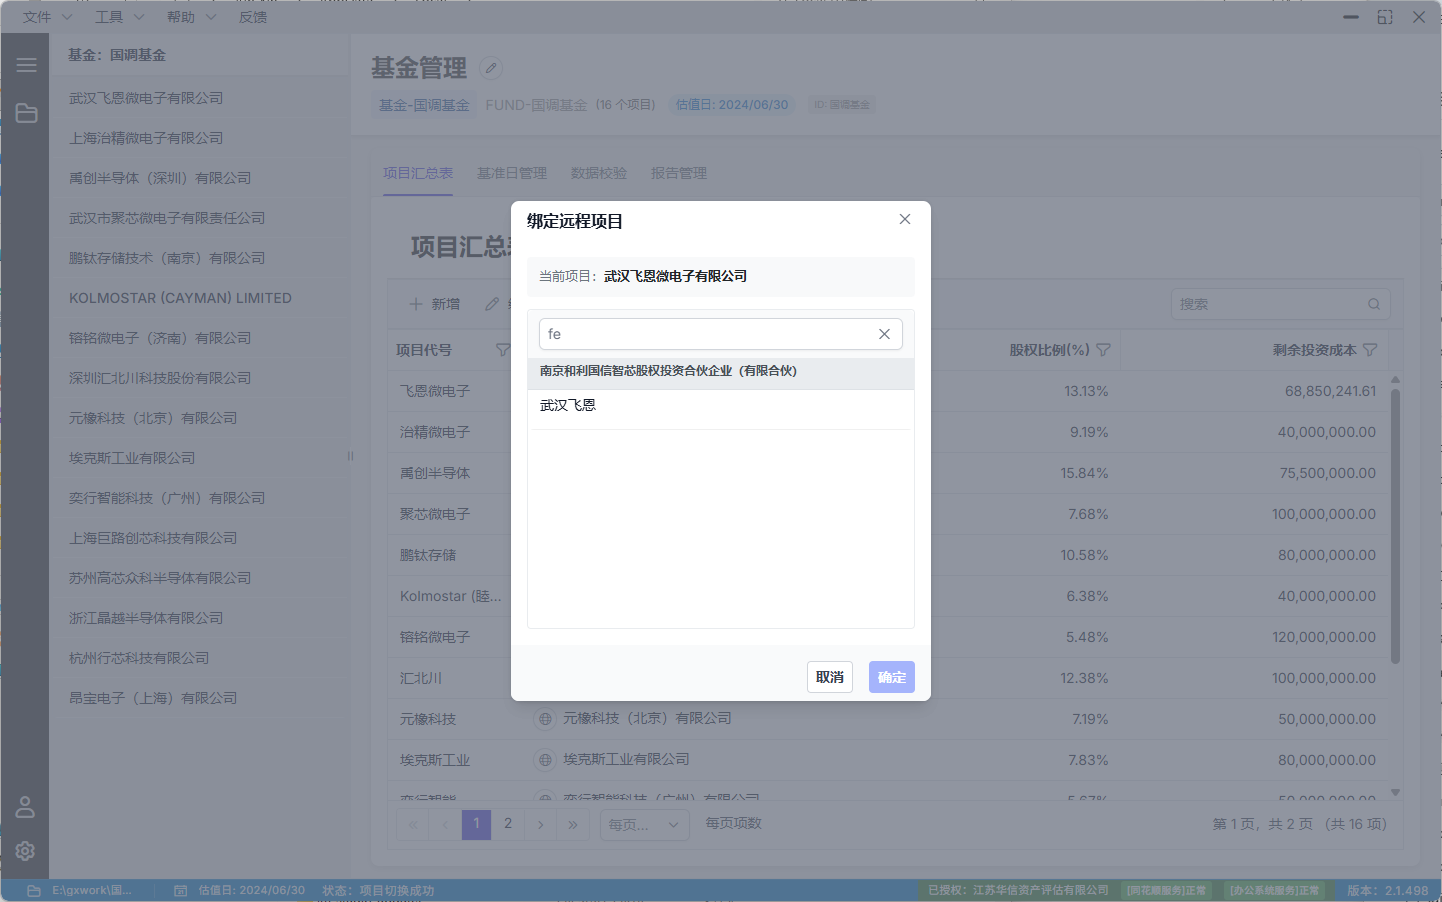Open settings gear in left sidebar
Image resolution: width=1442 pixels, height=902 pixels.
point(25,850)
